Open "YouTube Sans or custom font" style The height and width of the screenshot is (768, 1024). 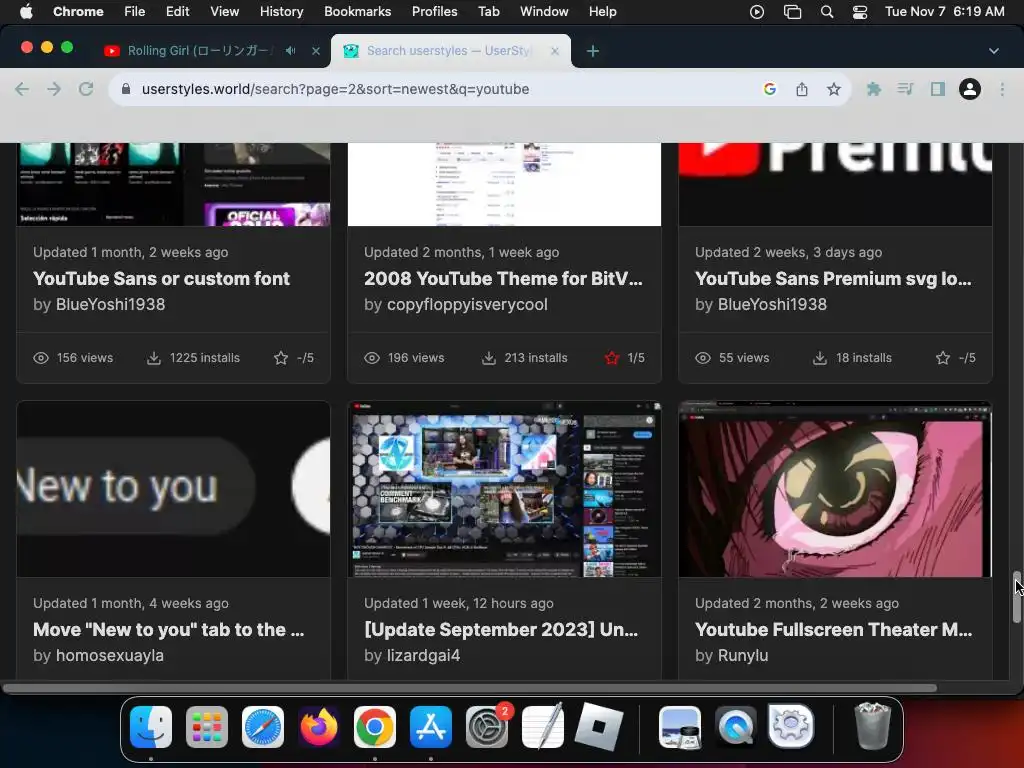[161, 279]
